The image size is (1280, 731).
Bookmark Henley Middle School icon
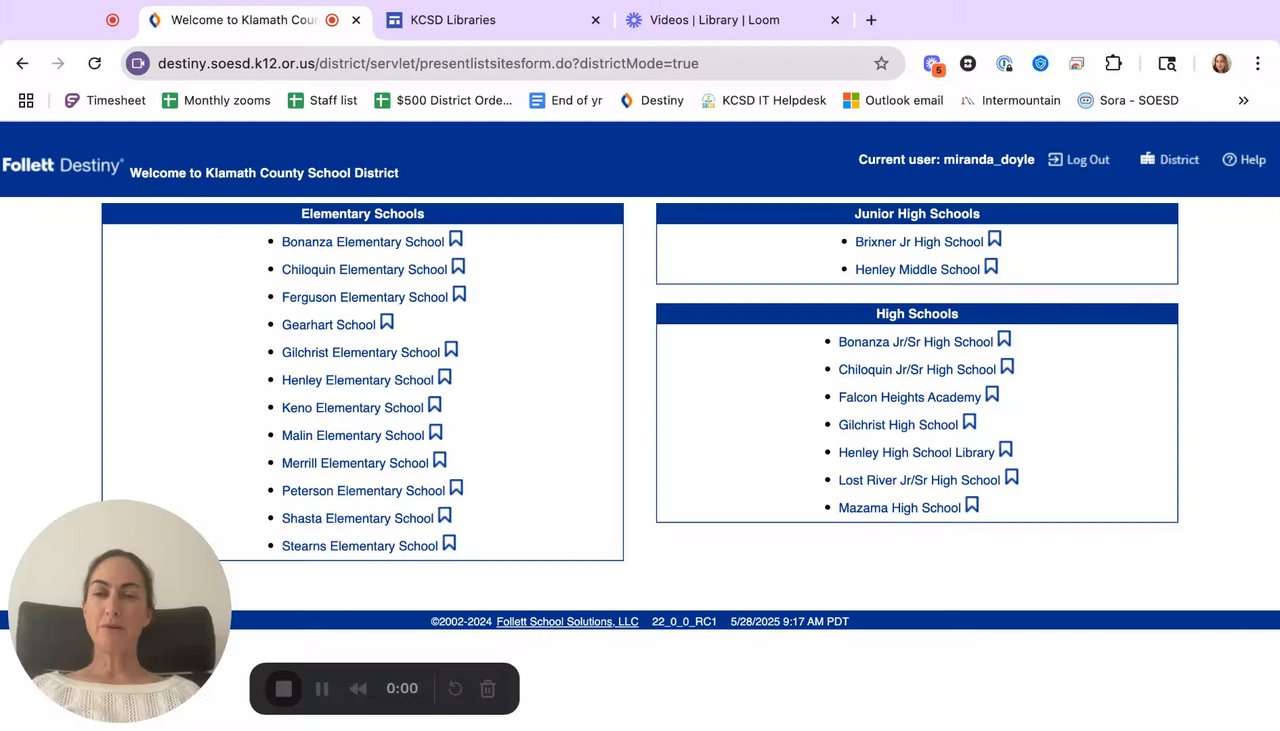[x=991, y=267]
